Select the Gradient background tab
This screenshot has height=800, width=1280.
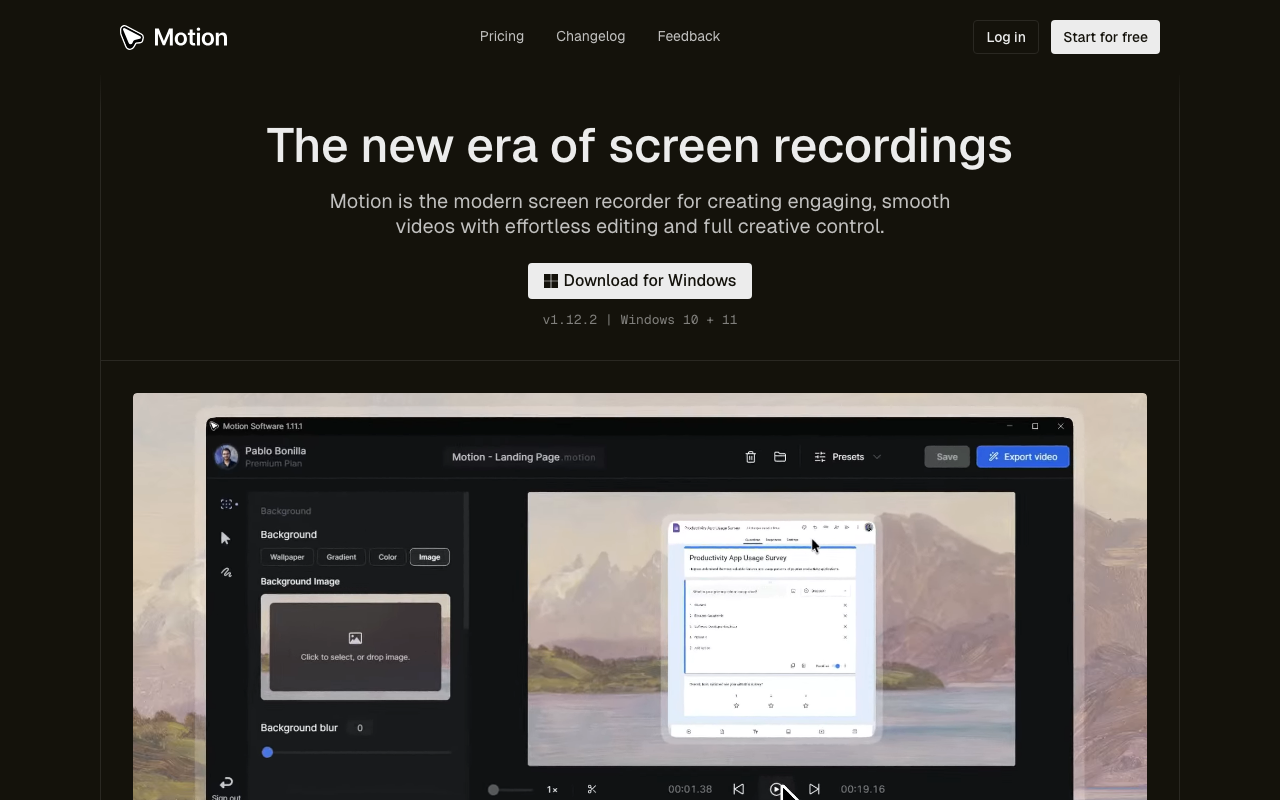coord(341,557)
